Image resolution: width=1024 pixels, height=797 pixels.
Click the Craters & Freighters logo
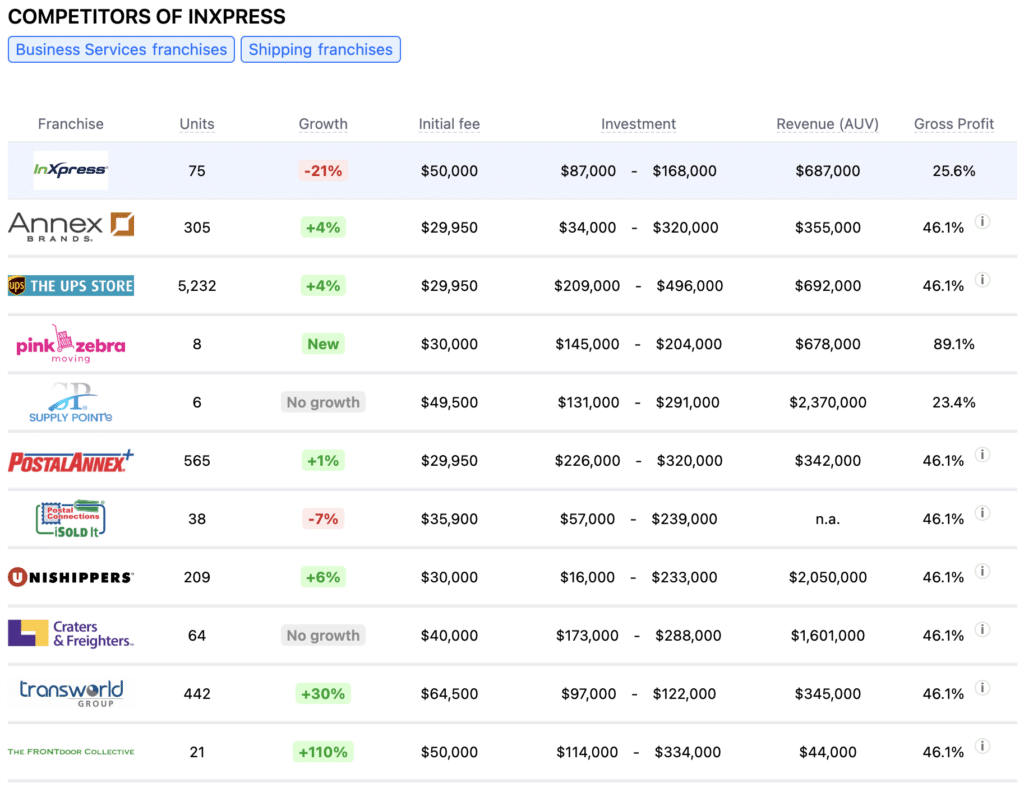pos(71,634)
